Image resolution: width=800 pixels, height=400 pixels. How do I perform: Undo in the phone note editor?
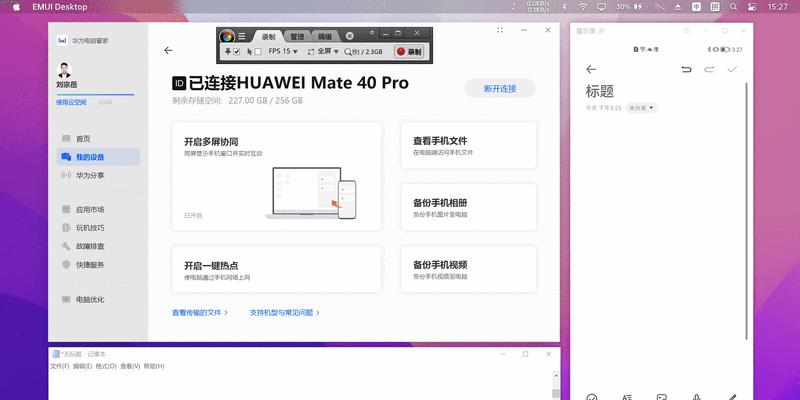[x=687, y=69]
